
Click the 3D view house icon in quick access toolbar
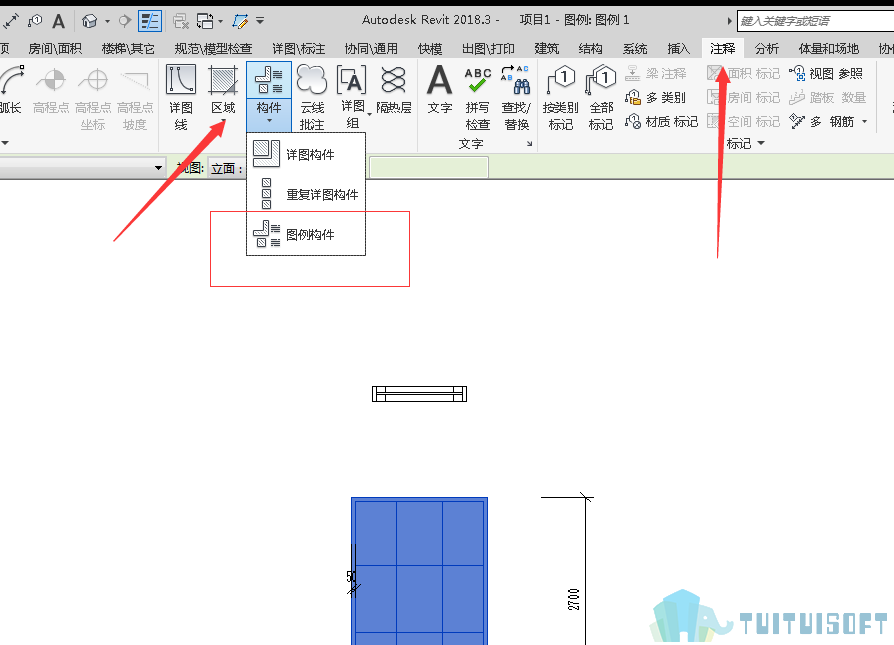pos(90,22)
